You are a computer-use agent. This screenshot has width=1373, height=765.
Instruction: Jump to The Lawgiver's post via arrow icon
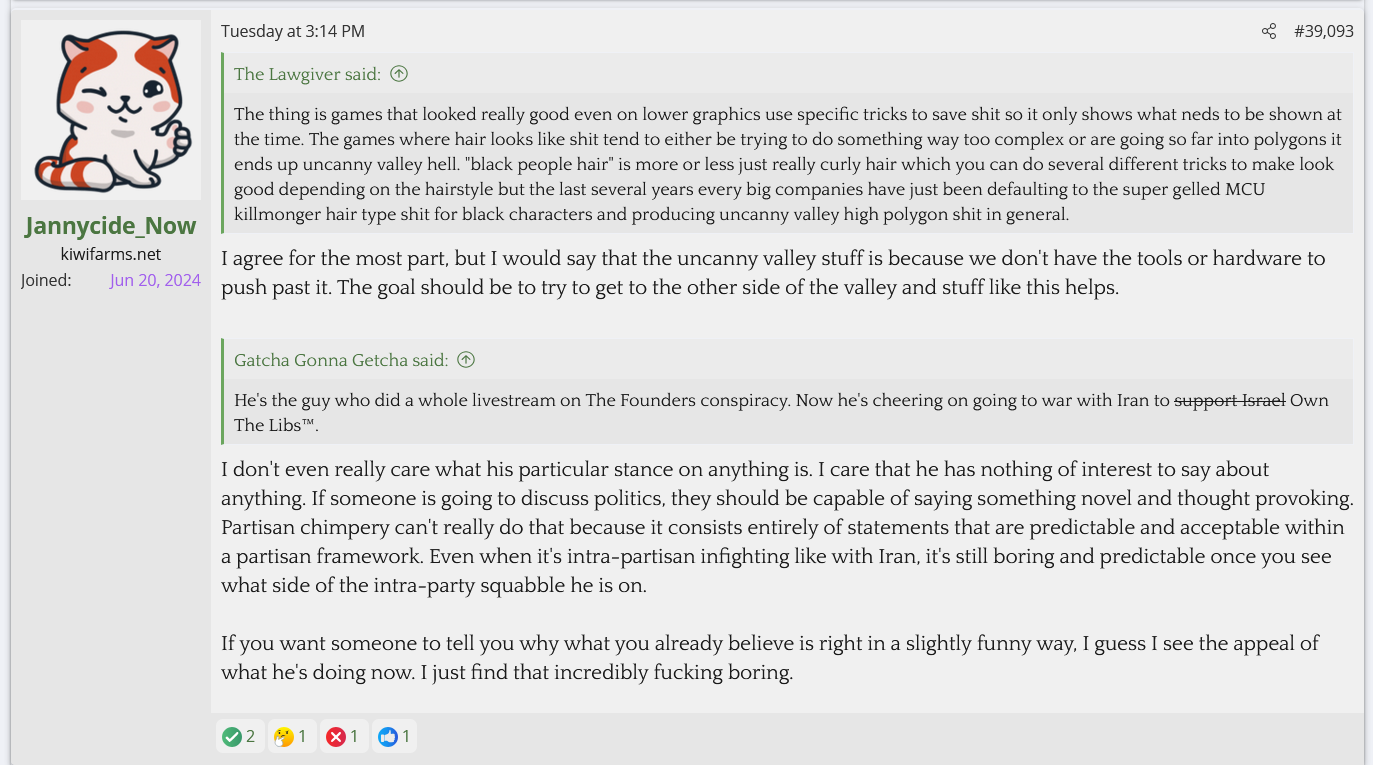click(399, 73)
